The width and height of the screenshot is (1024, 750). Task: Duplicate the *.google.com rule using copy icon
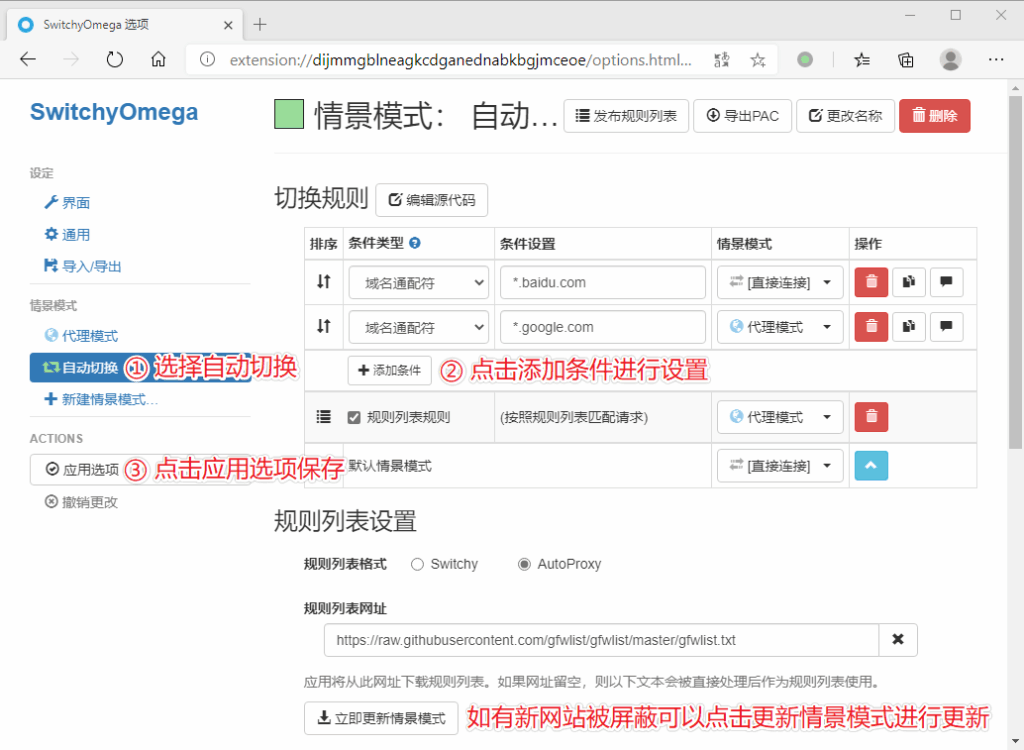coord(908,327)
